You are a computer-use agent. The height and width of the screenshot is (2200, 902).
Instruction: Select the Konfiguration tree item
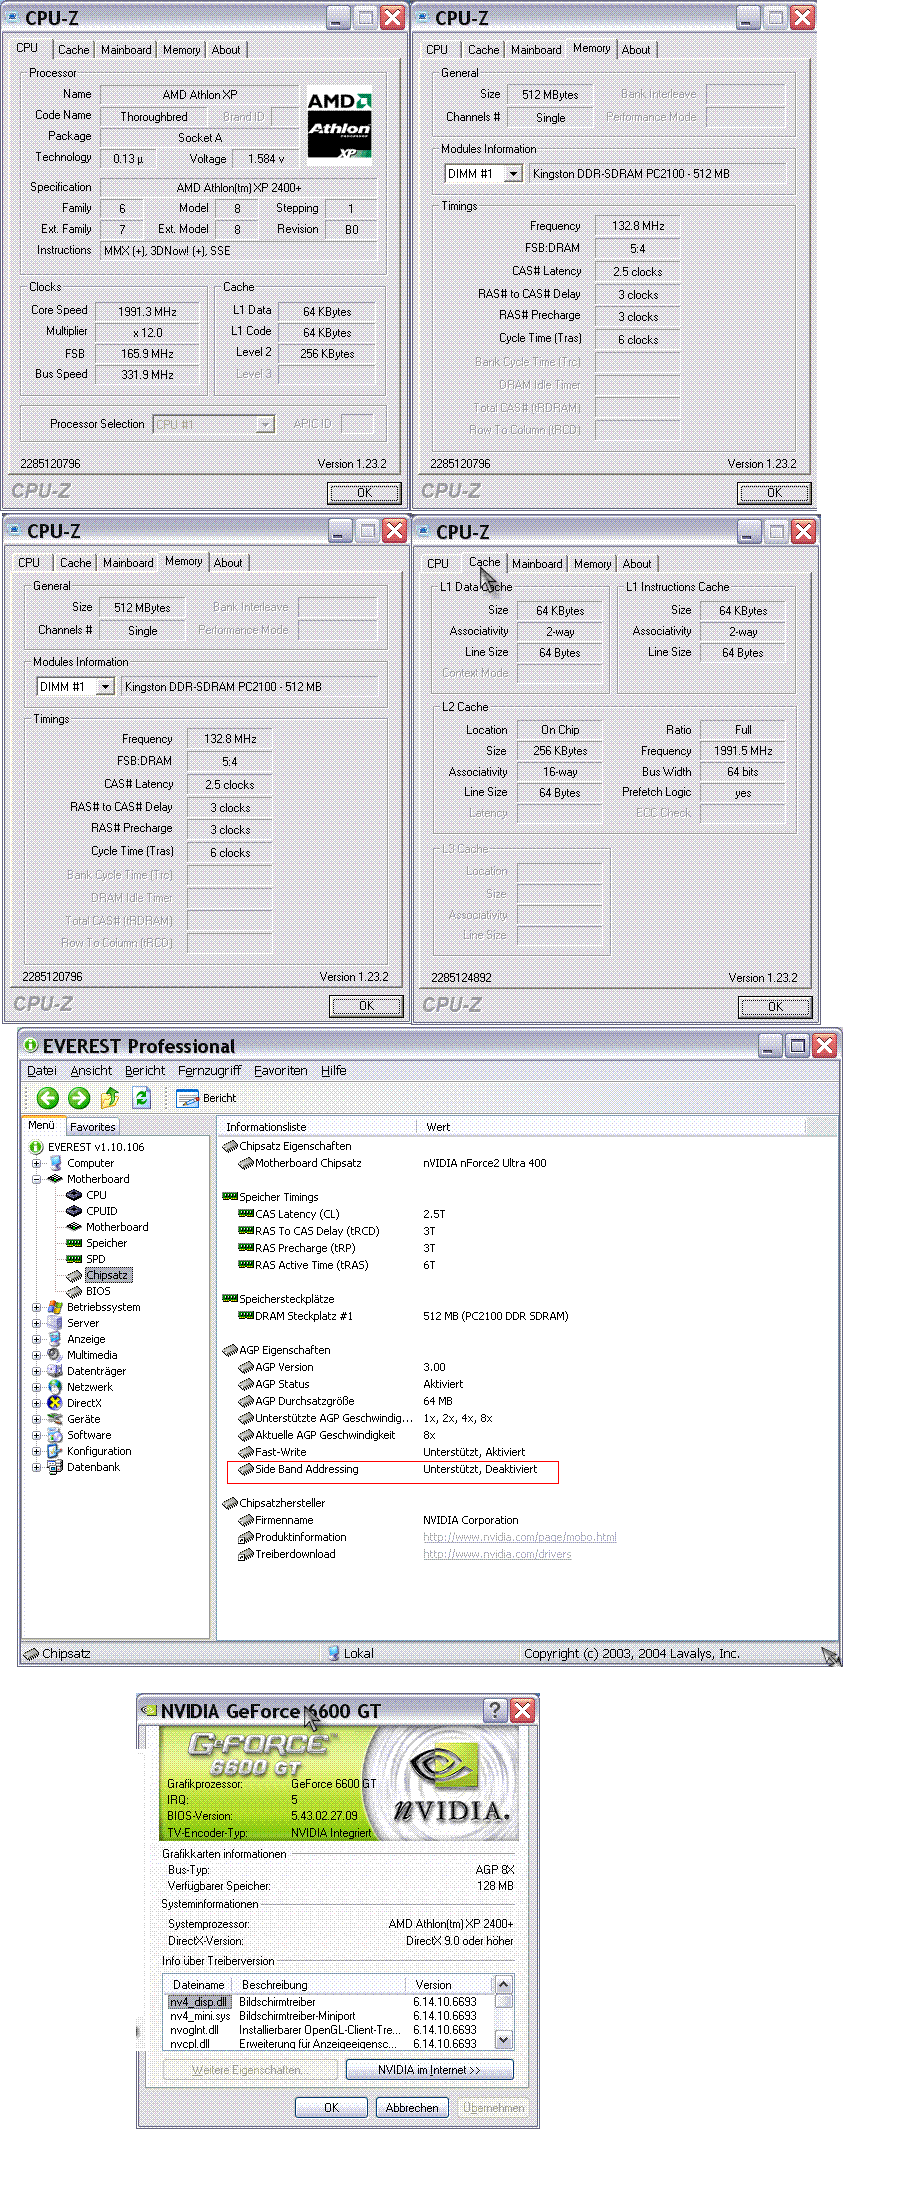point(99,1451)
